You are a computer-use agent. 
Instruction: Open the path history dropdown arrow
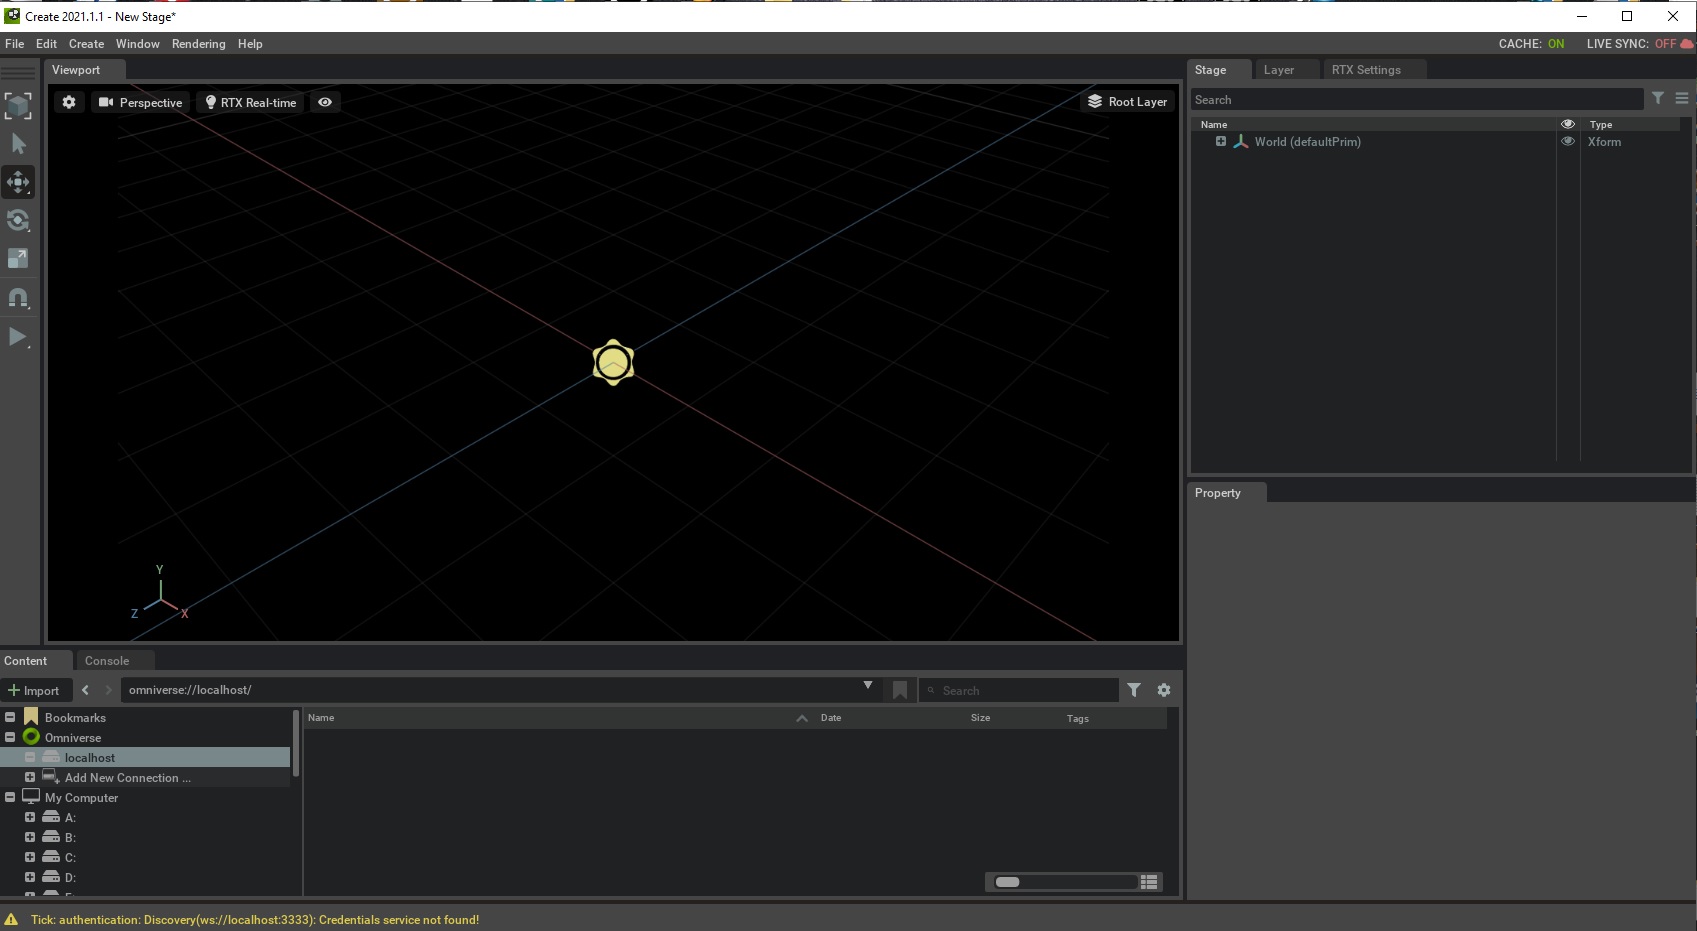coord(868,686)
